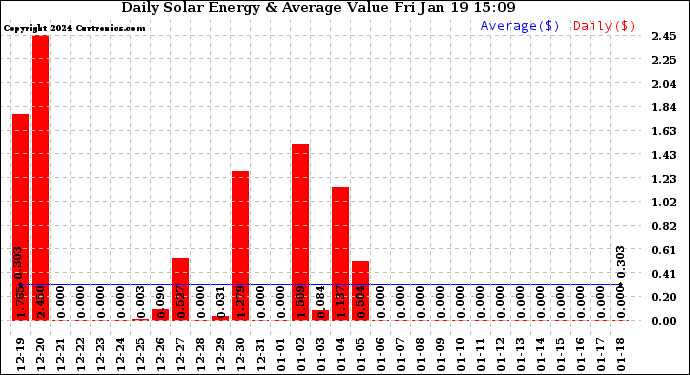690x375 pixels.
Task: Click the 1.02 y-axis tick label
Action: point(664,202)
